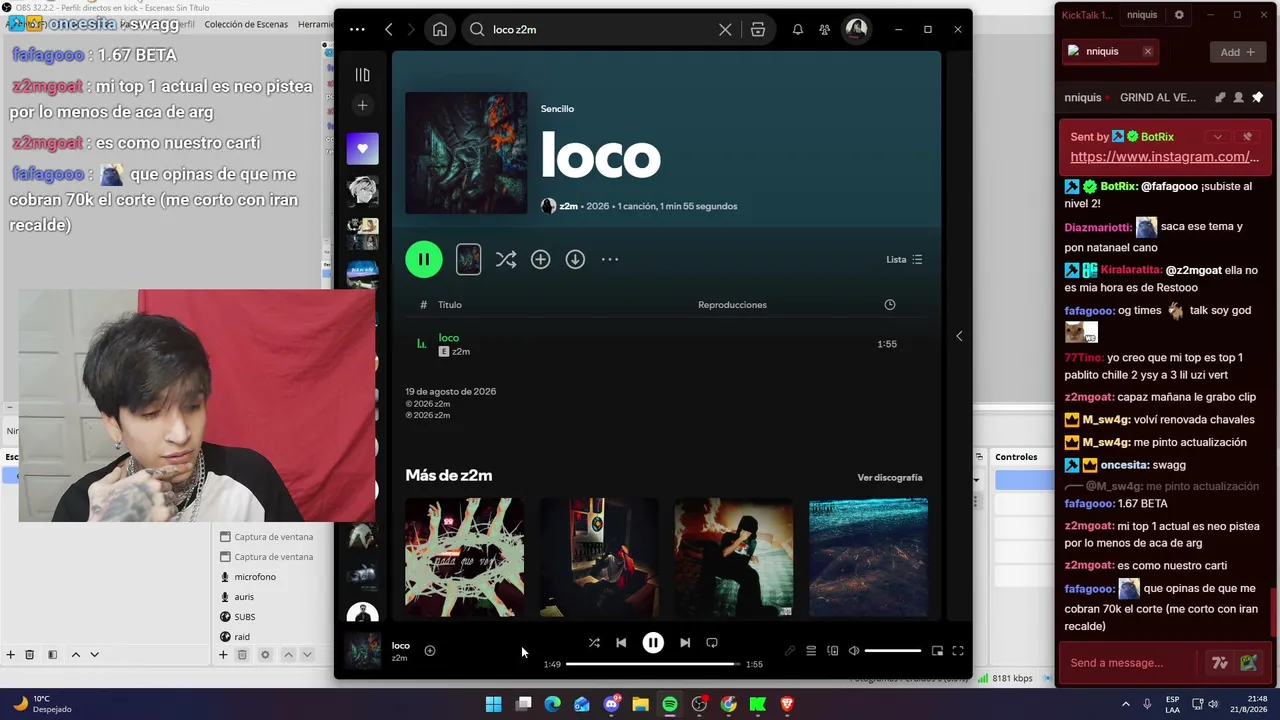
Task: Select SUBS source in OBS
Action: tap(245, 617)
